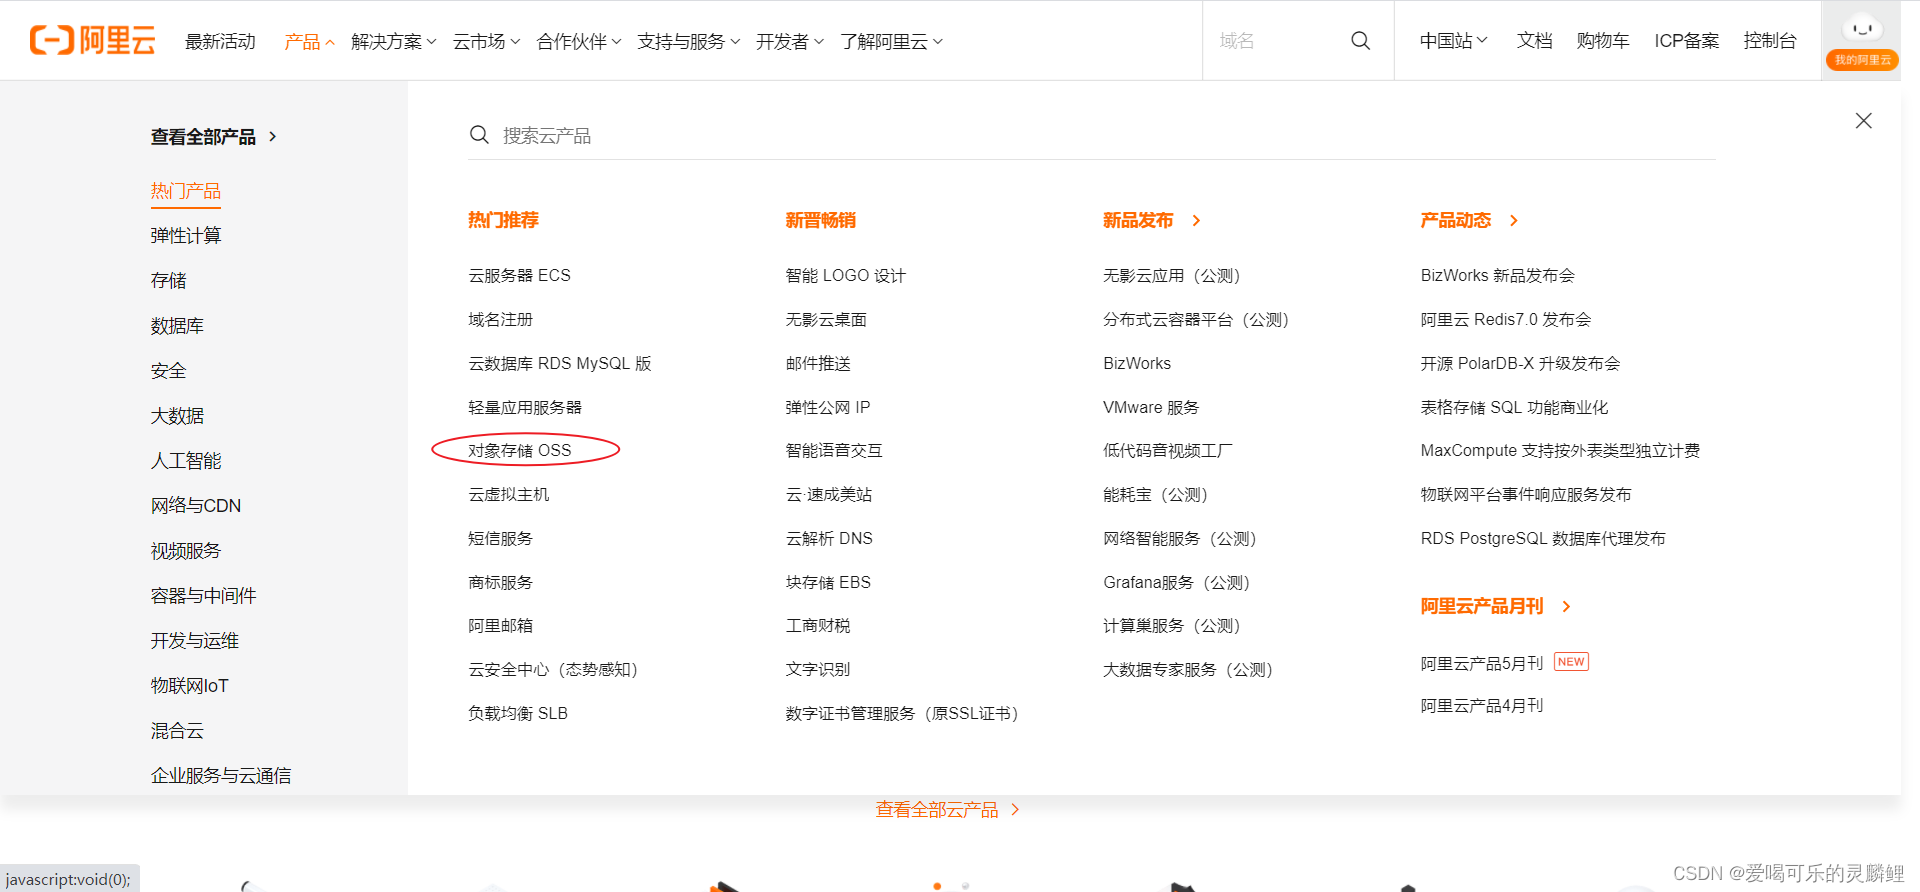Close the product menu panel

[1863, 121]
